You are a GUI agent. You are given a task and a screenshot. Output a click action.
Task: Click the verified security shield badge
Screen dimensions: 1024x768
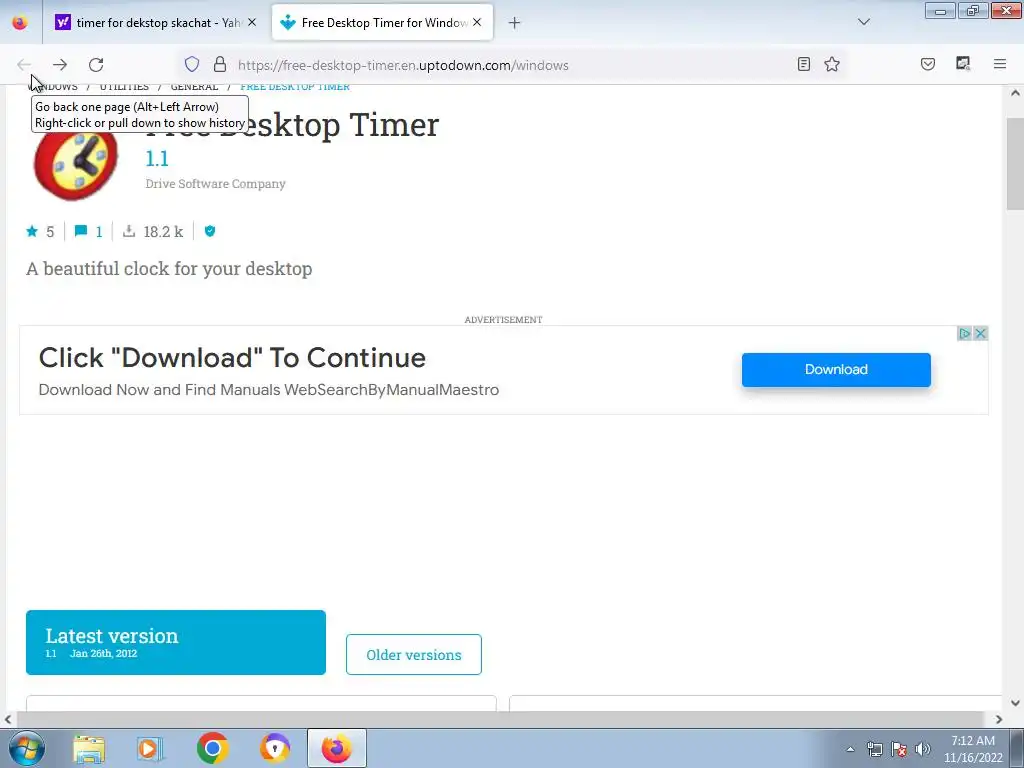(x=210, y=231)
